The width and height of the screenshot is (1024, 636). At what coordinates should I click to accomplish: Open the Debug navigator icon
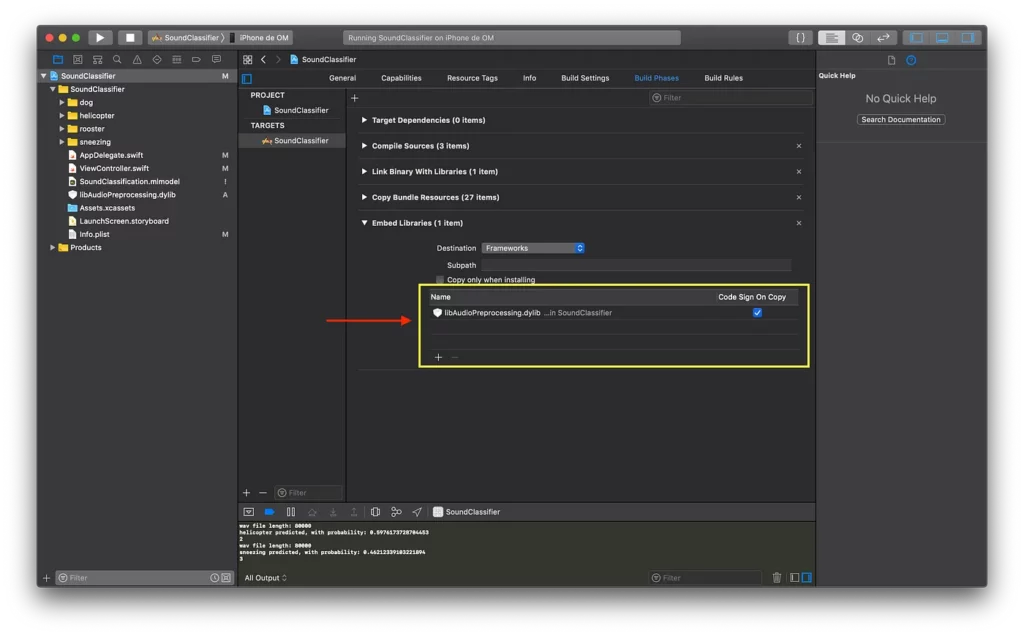click(176, 59)
